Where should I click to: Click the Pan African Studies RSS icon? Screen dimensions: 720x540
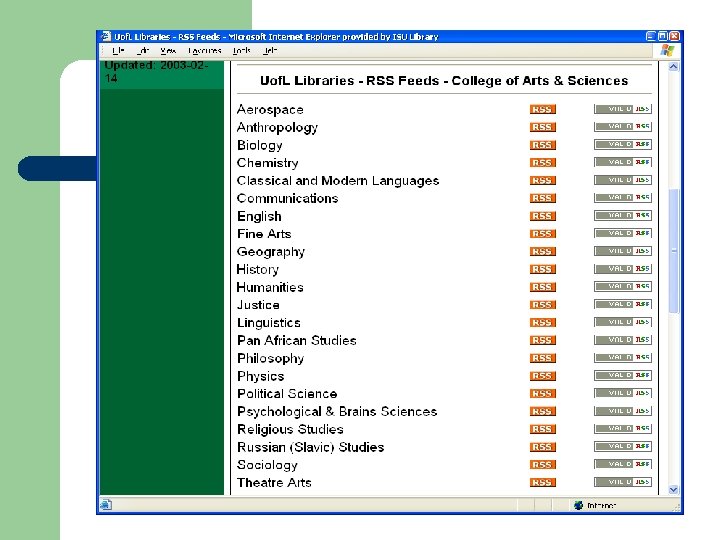(x=542, y=340)
